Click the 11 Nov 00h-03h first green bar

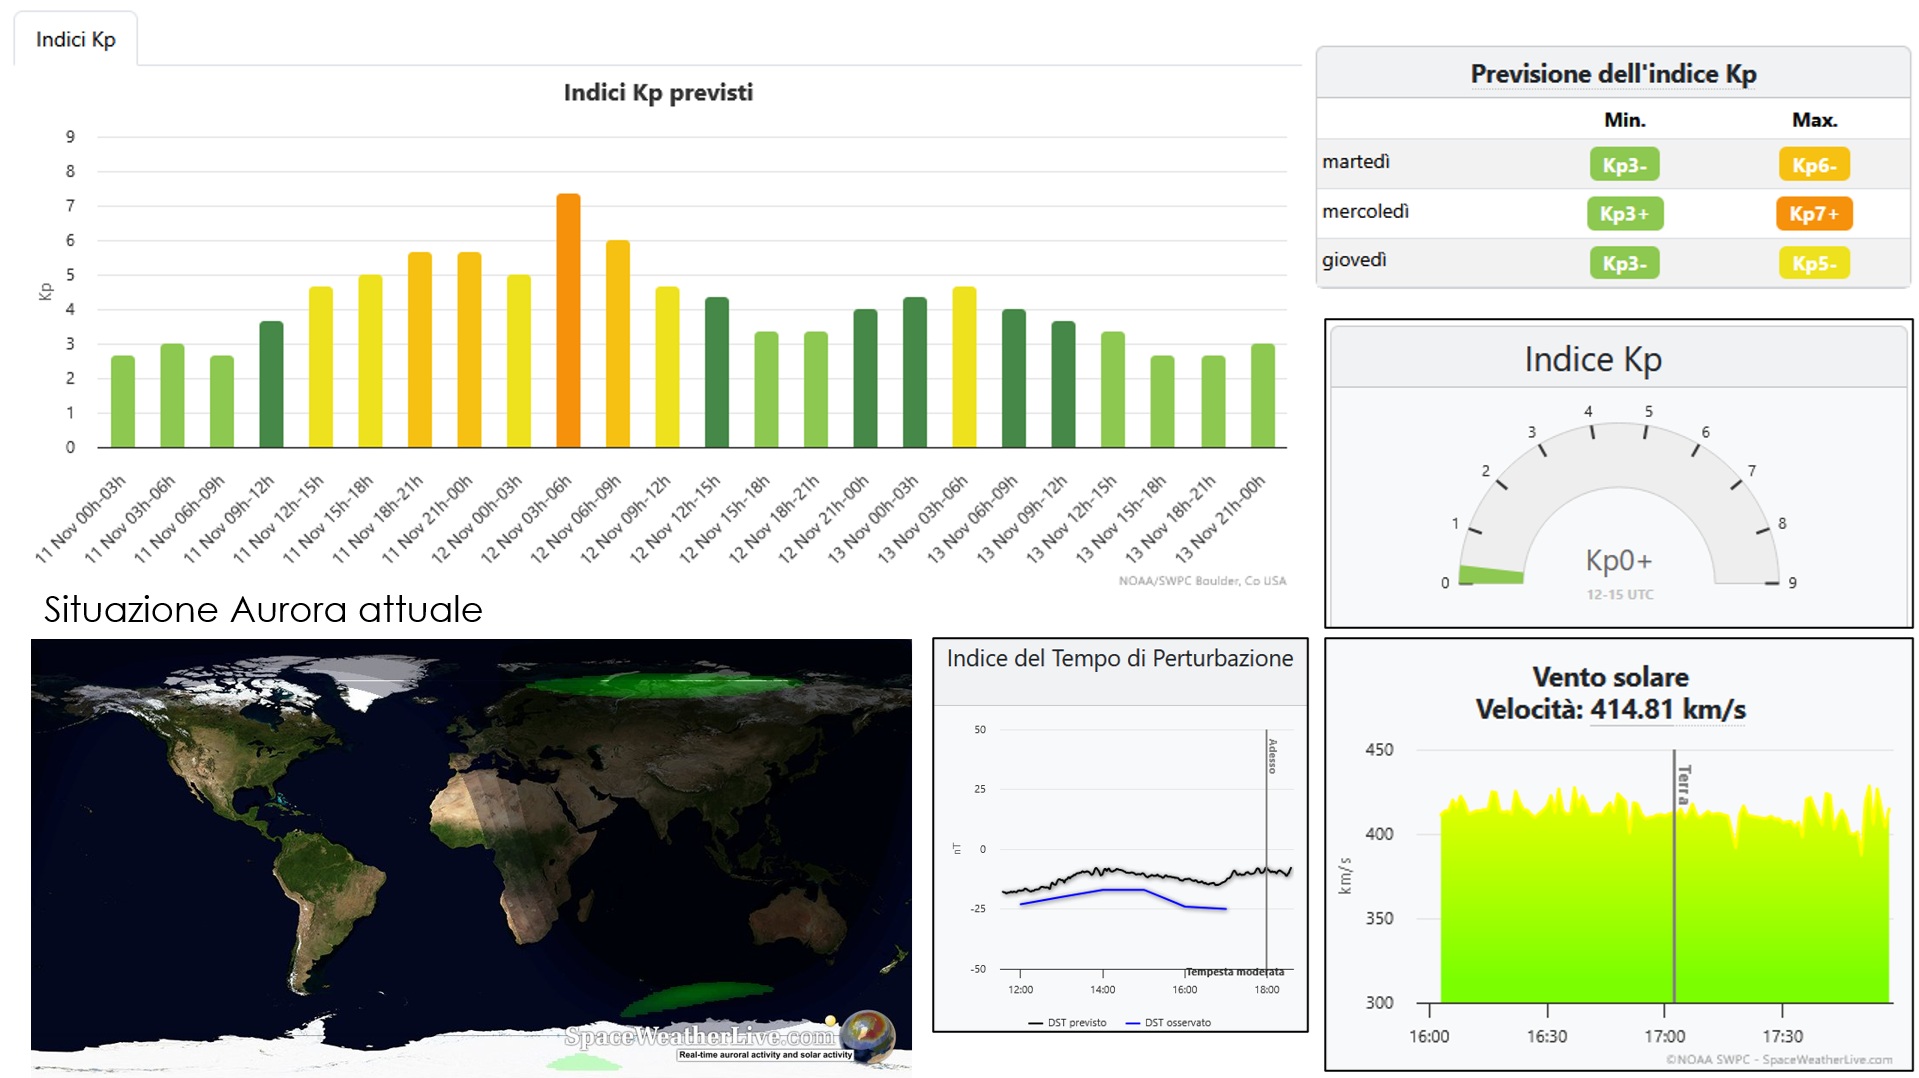[x=123, y=402]
